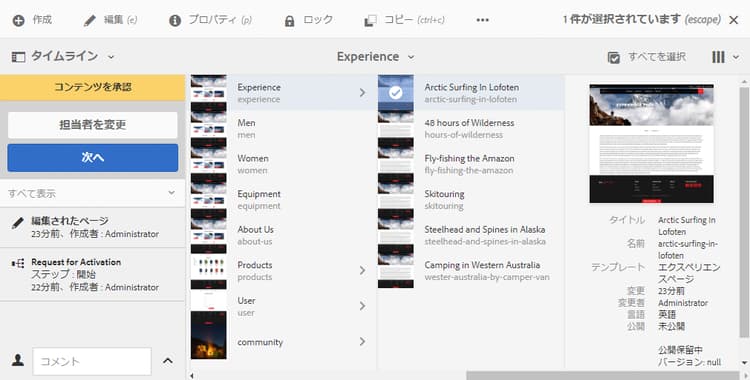The height and width of the screenshot is (380, 750).
Task: Expand the Experience folder chevron
Action: point(363,92)
